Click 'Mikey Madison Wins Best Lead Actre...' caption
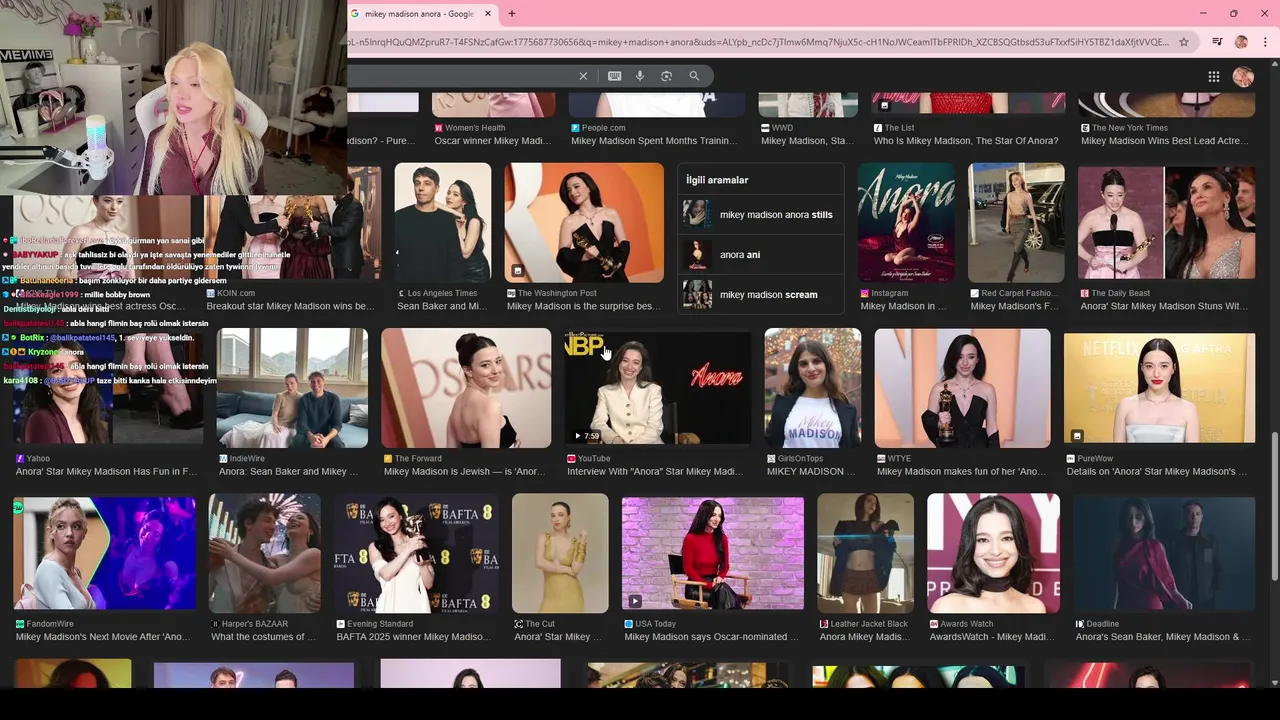Viewport: 1280px width, 720px height. tap(1164, 141)
